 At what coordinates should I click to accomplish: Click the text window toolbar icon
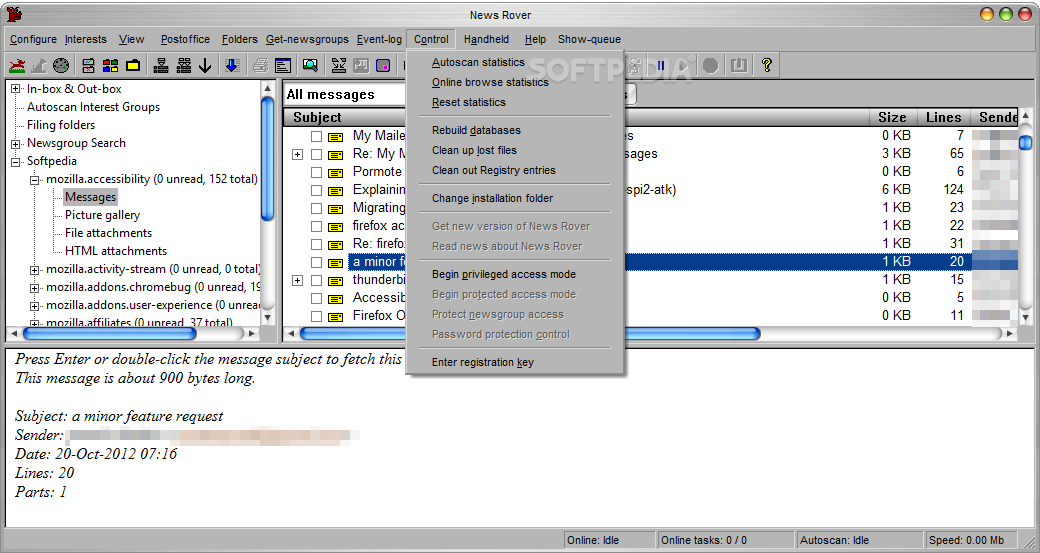click(283, 65)
